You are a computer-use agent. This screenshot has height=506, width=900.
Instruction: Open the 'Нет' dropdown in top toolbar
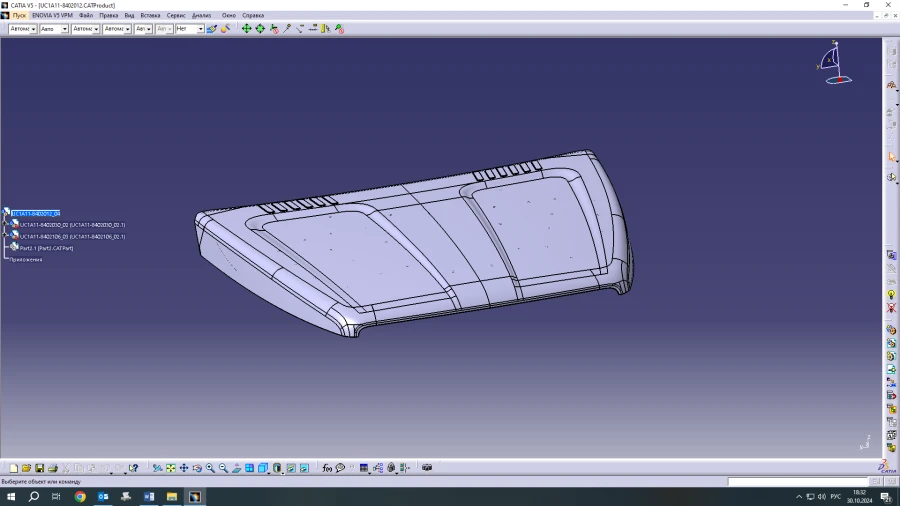coord(189,29)
